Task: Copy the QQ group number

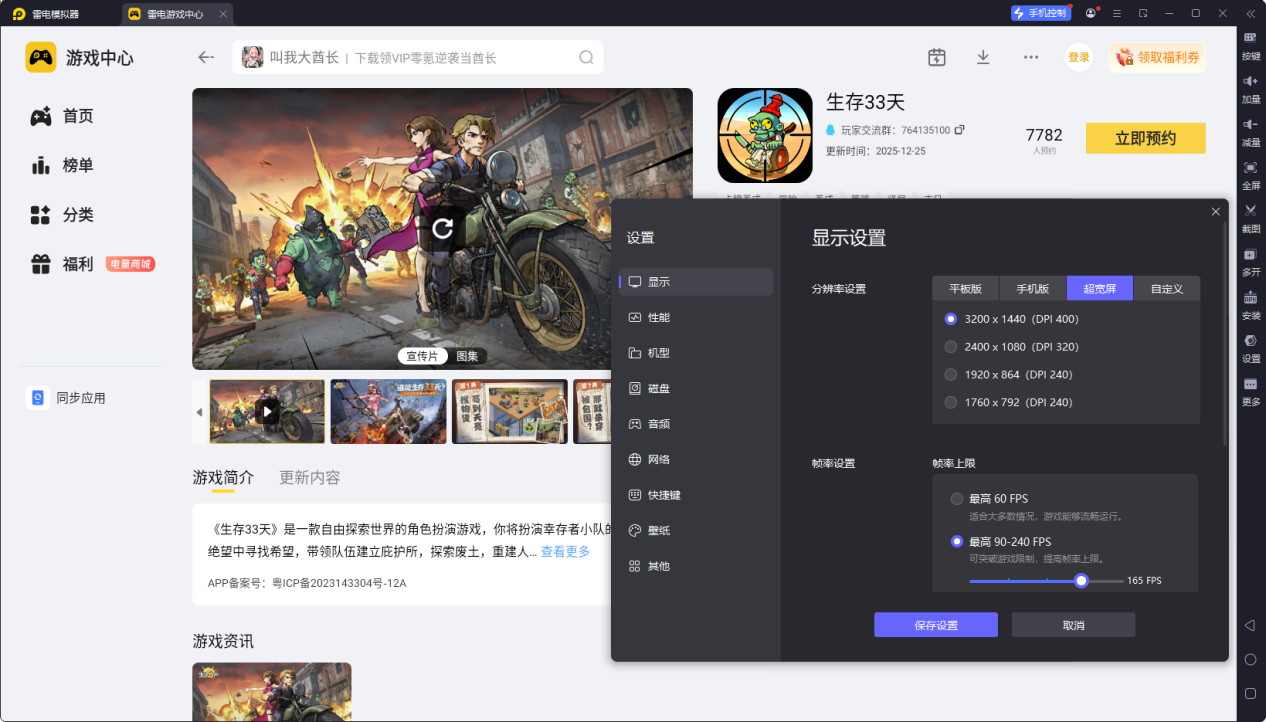Action: point(959,130)
